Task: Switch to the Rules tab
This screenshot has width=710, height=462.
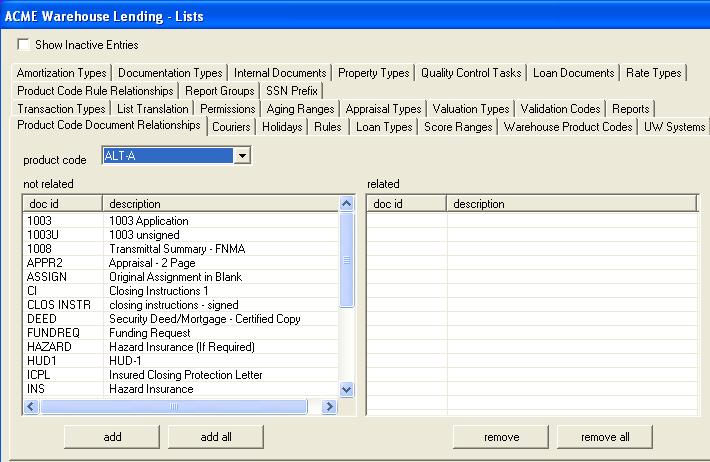Action: pos(328,127)
